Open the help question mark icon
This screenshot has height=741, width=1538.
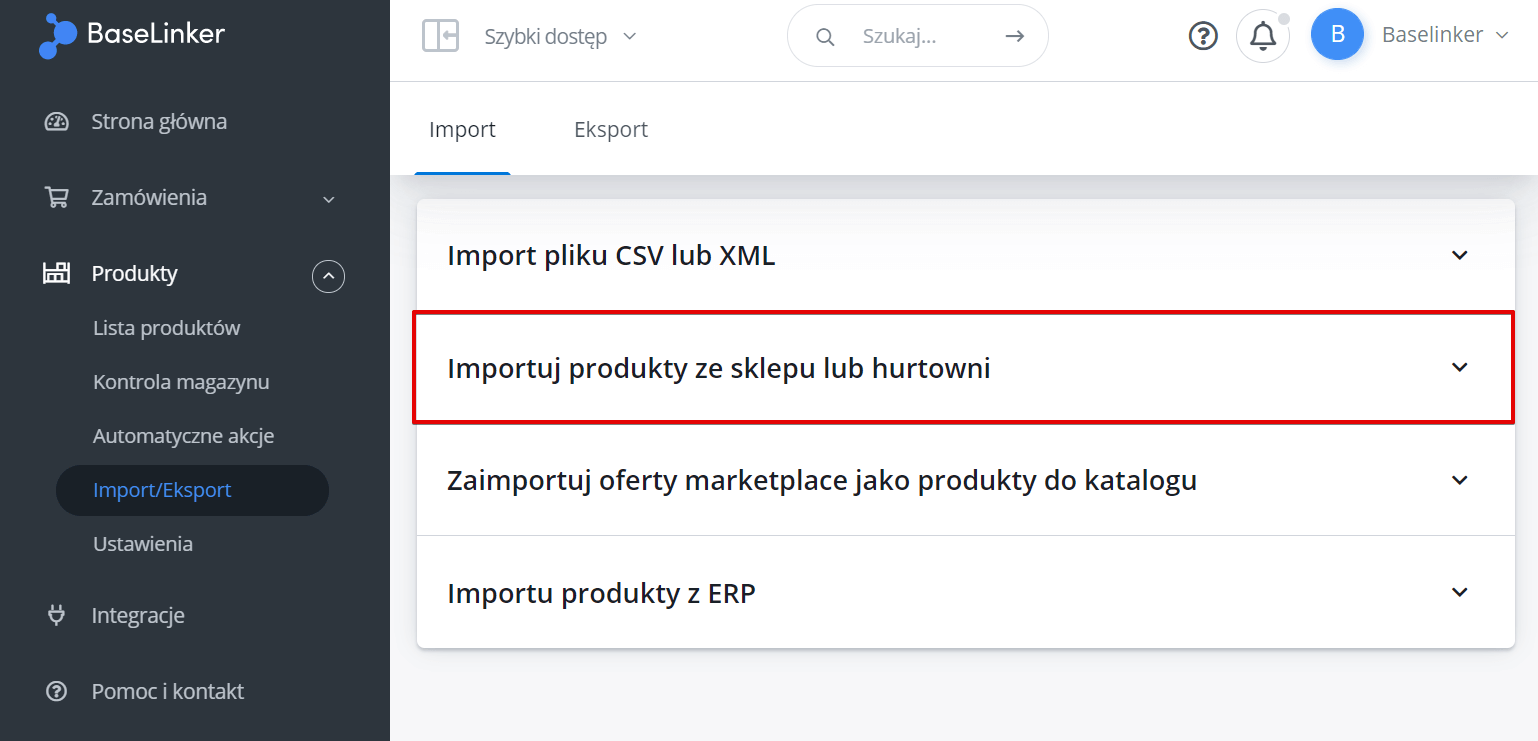click(1203, 36)
